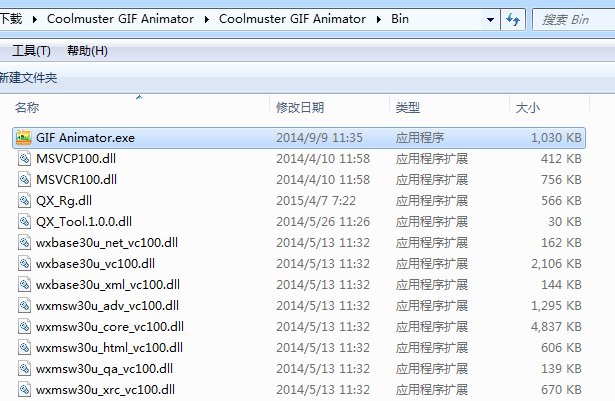Expand arrow before Bin in breadcrumb
Image resolution: width=615 pixels, height=401 pixels.
pyautogui.click(x=378, y=19)
